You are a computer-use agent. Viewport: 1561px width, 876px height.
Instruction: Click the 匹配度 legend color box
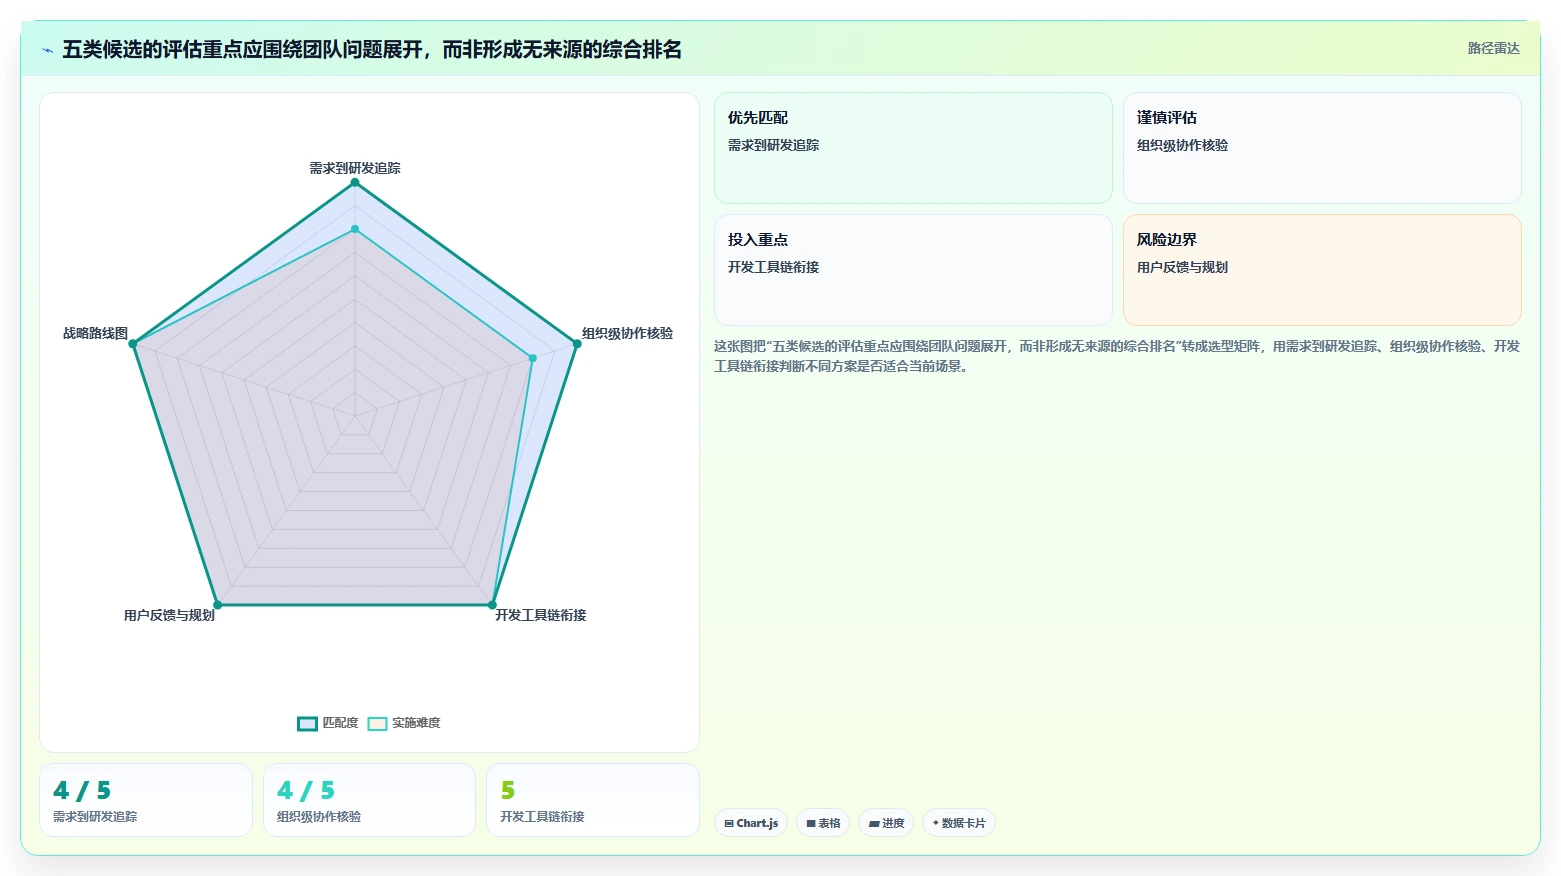(307, 723)
